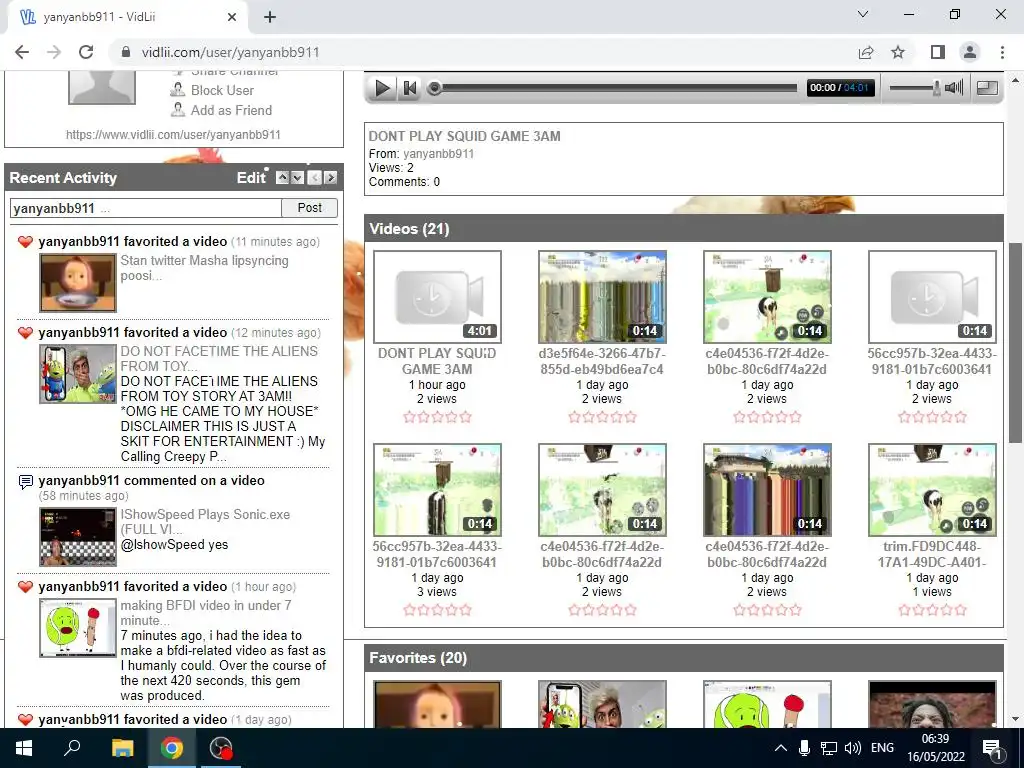Open File Explorer from taskbar

point(123,748)
